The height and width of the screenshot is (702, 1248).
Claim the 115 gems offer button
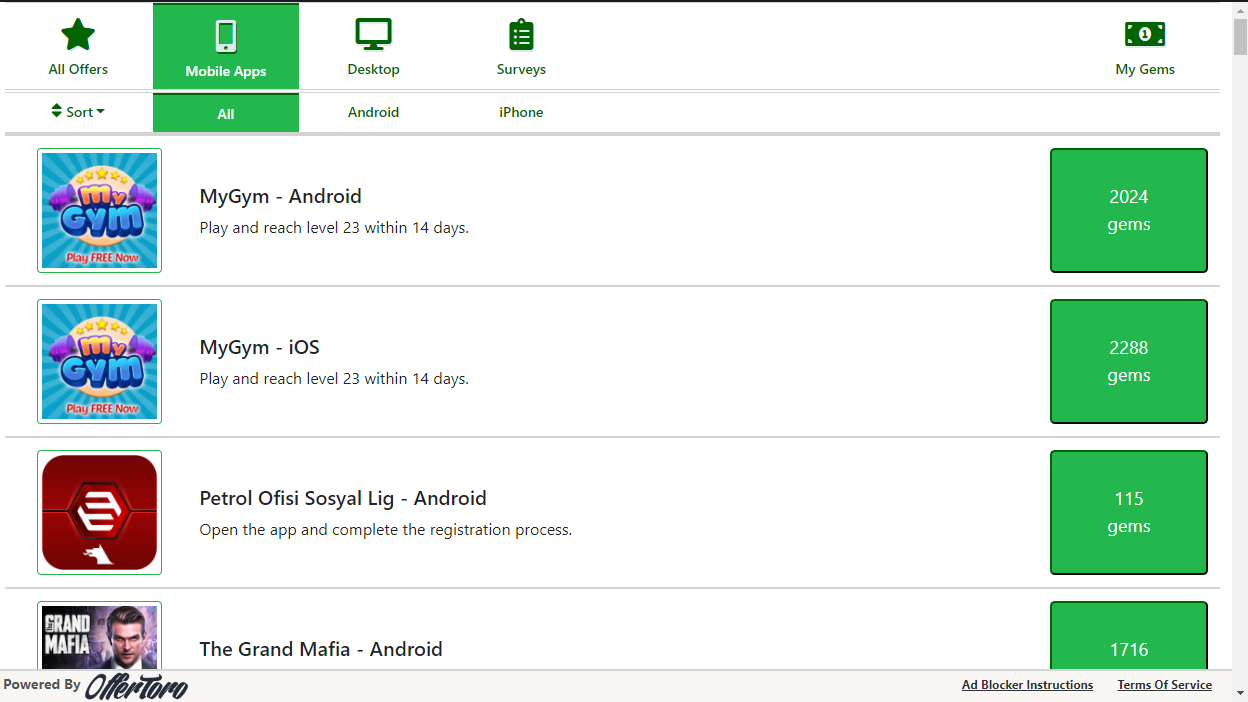point(1128,512)
